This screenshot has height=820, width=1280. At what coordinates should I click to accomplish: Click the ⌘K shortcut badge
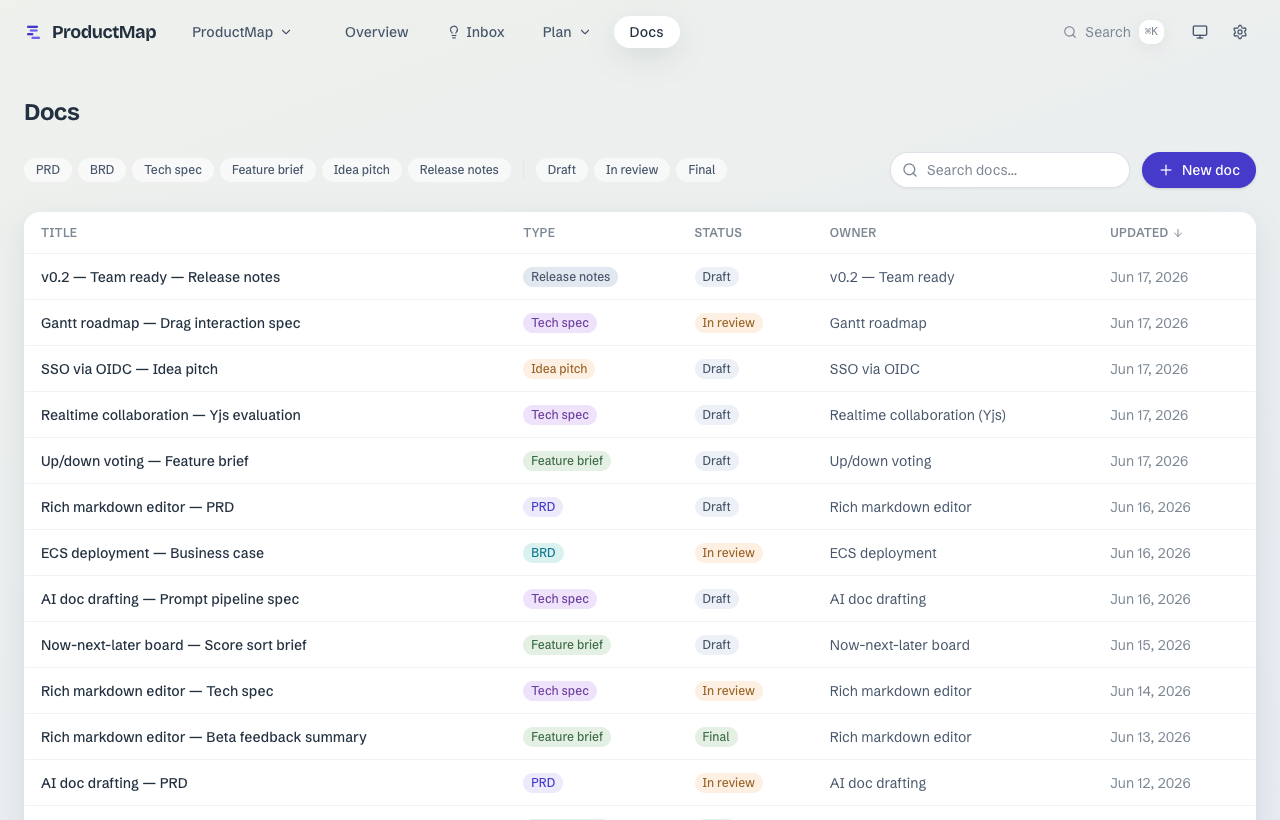(x=1152, y=32)
